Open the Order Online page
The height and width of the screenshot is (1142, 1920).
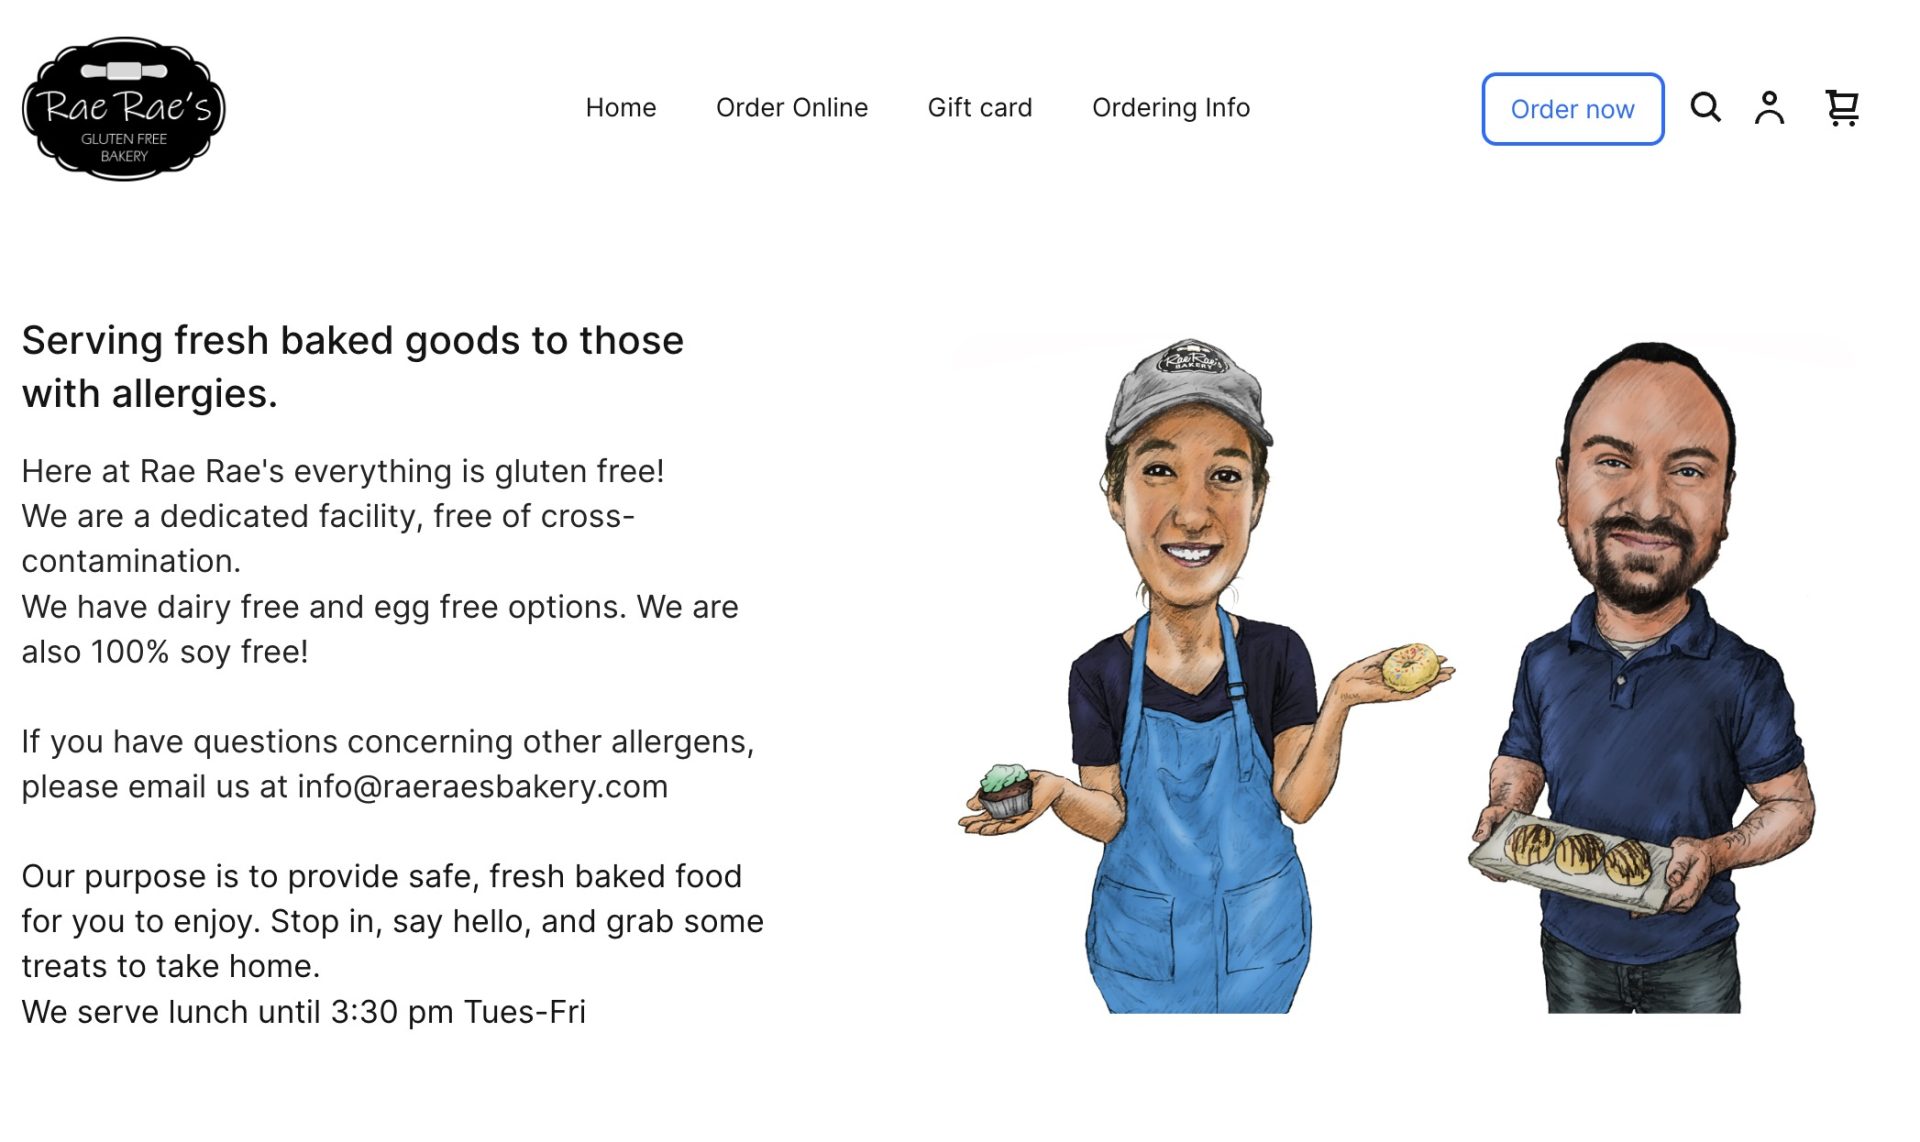point(792,107)
